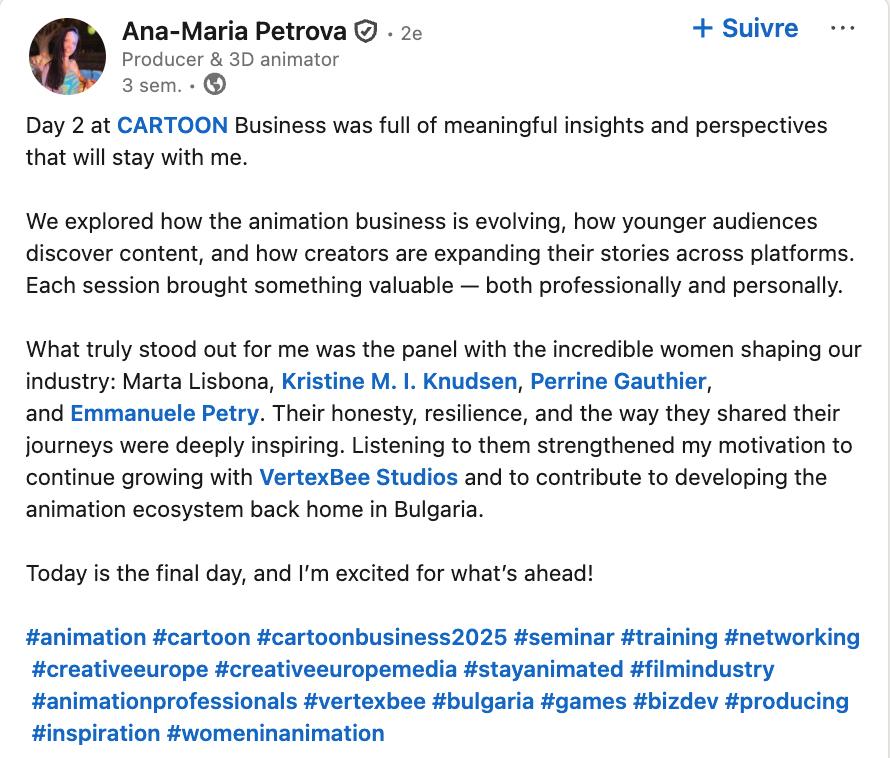Select the #animation hashtag
The height and width of the screenshot is (758, 890).
86,637
